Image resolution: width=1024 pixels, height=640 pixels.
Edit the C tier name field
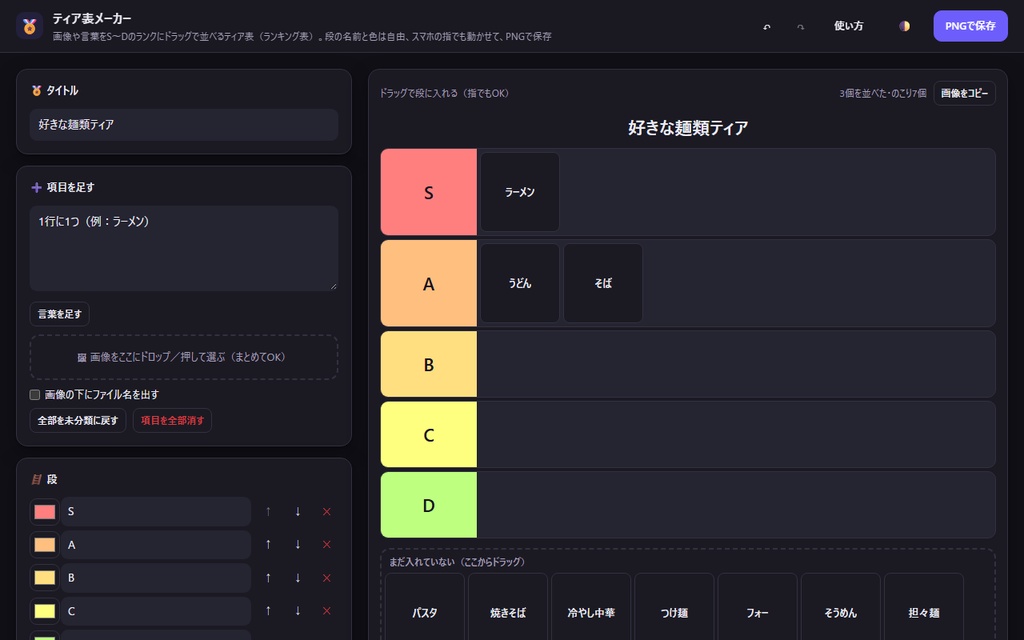pos(156,611)
